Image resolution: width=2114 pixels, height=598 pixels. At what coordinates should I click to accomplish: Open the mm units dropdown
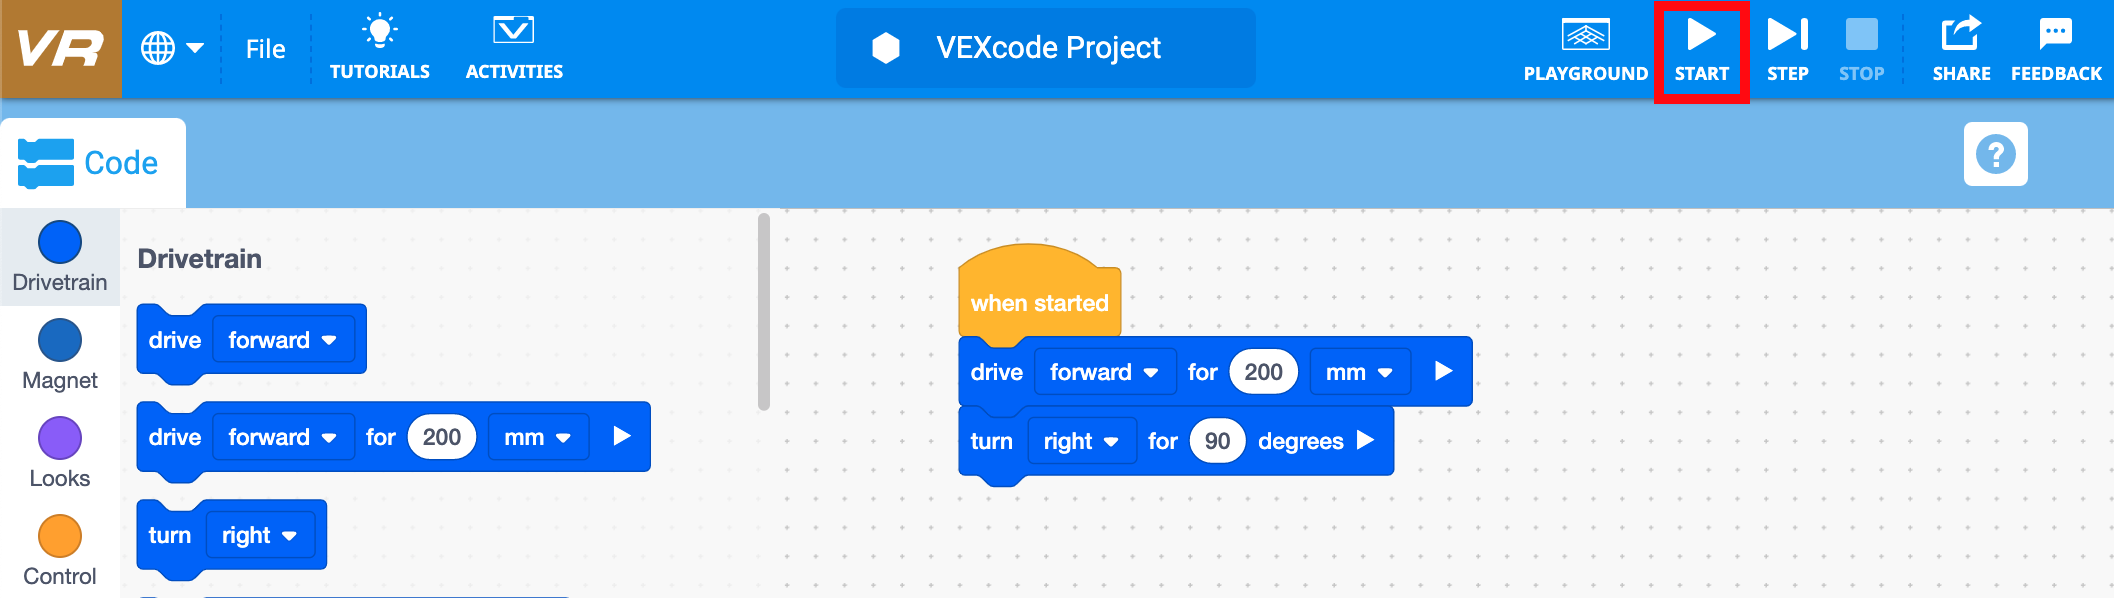click(1360, 371)
